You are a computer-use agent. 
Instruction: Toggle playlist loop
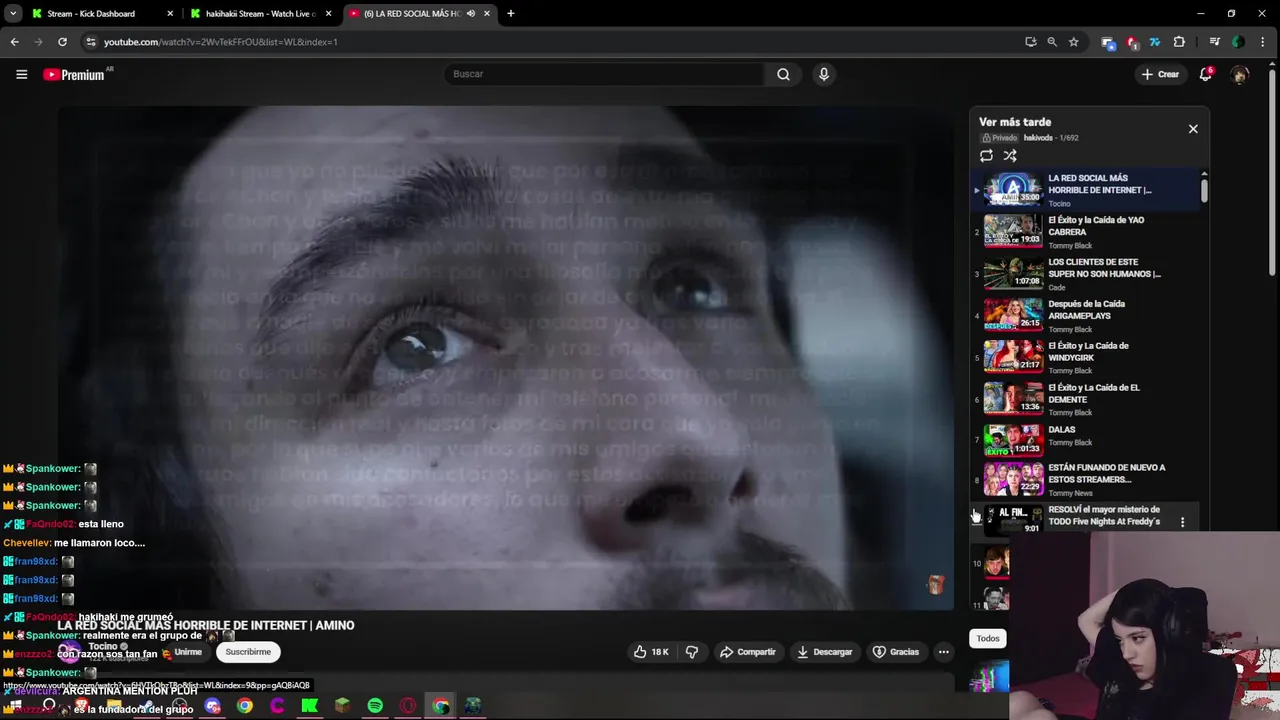pyautogui.click(x=986, y=156)
